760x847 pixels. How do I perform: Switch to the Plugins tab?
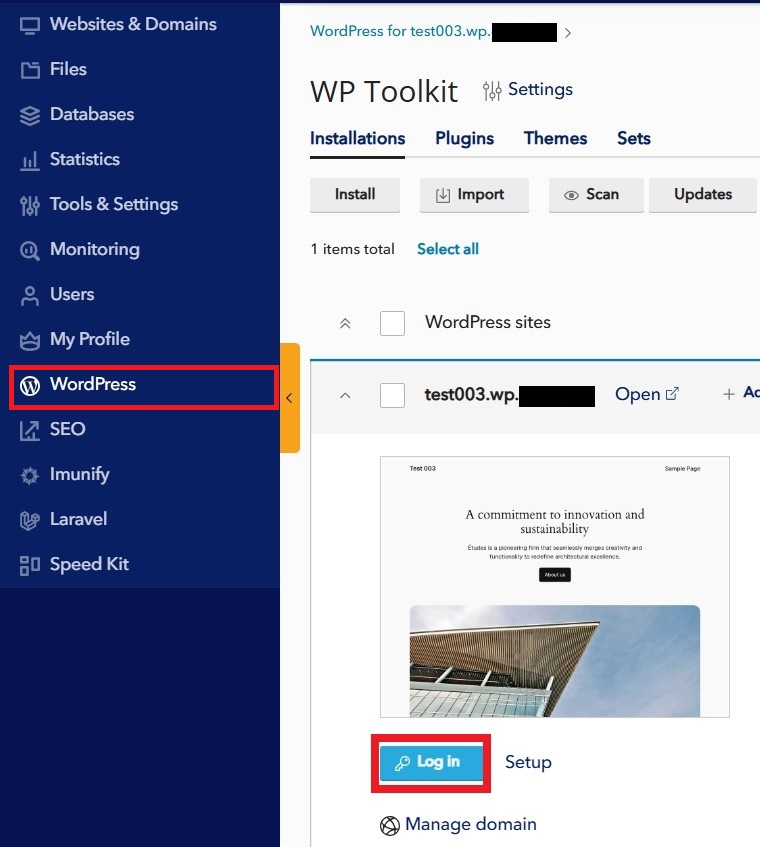coord(465,138)
